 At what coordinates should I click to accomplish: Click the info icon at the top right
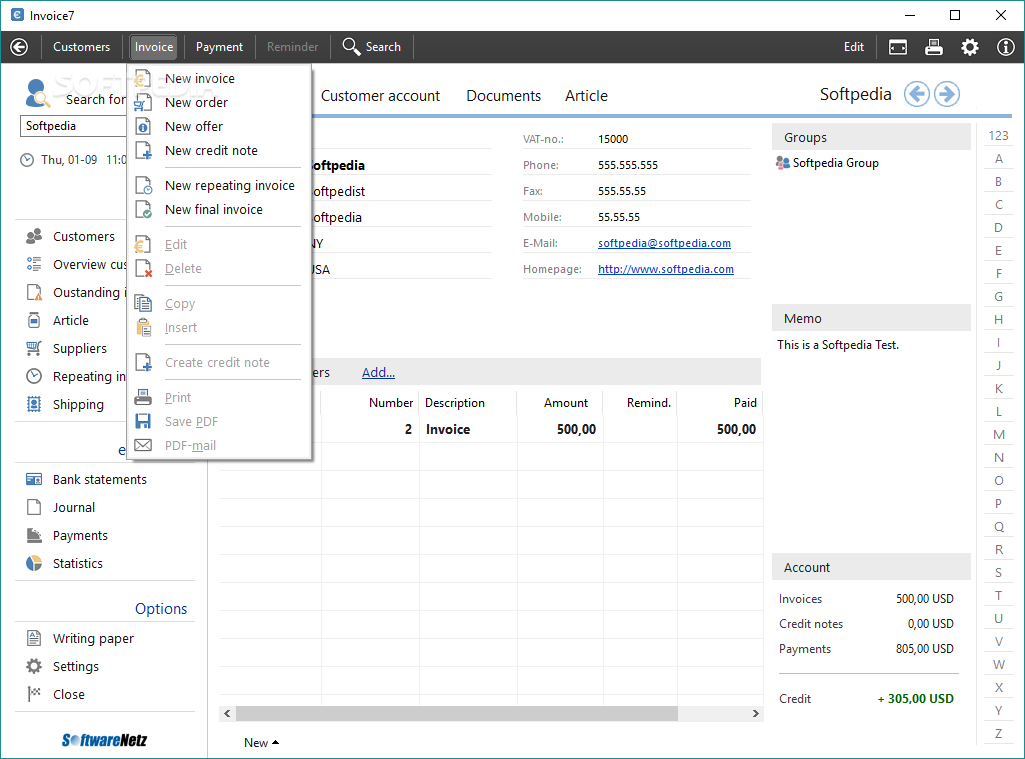click(1005, 47)
